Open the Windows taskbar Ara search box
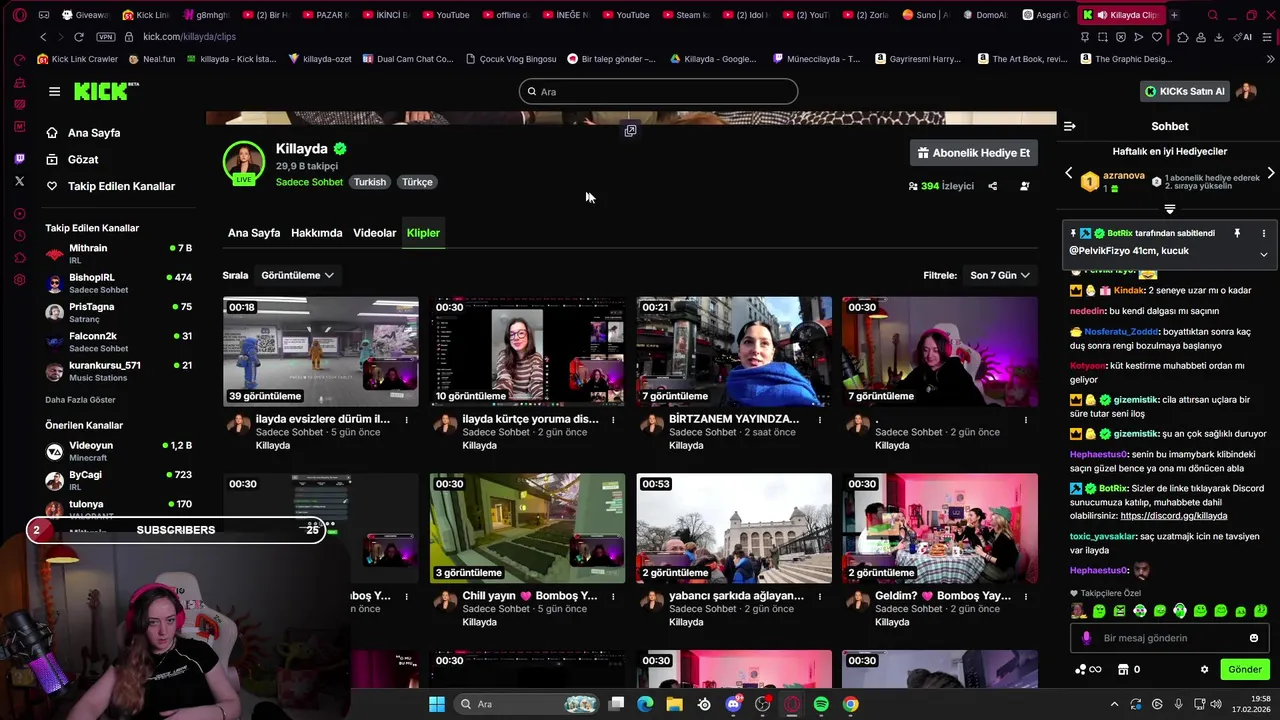The width and height of the screenshot is (1280, 720). (x=527, y=704)
